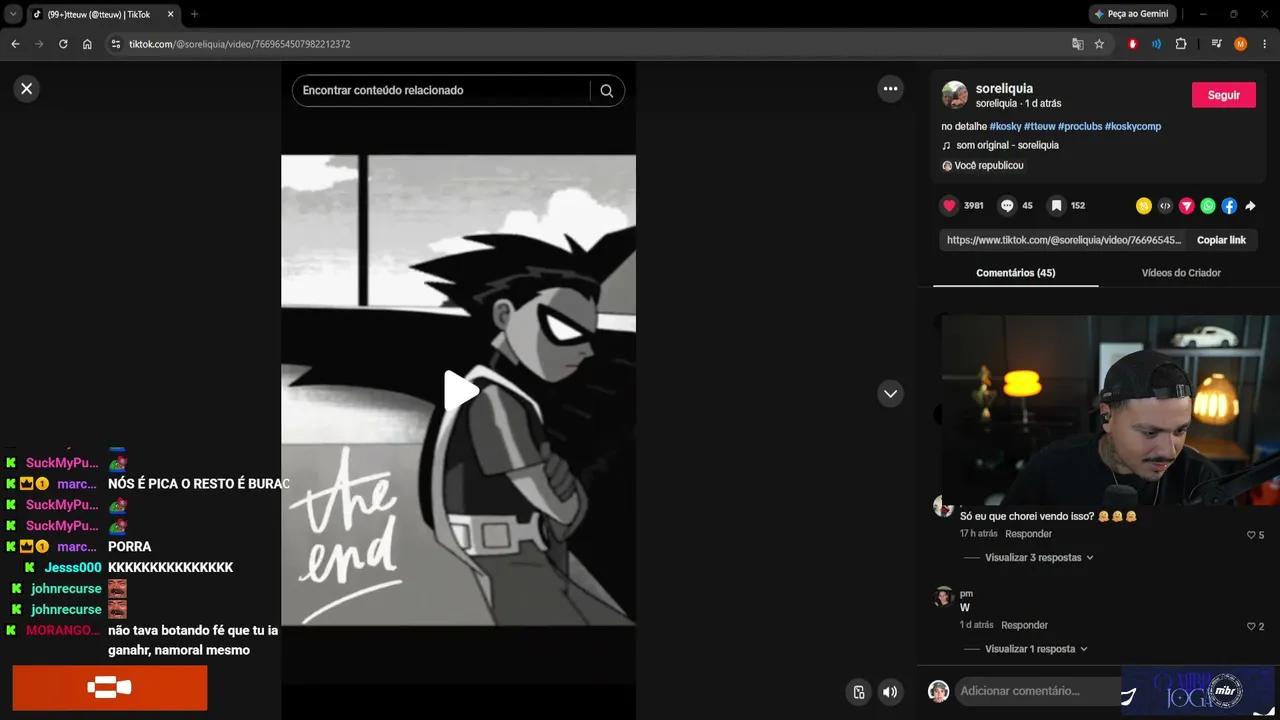Close the TikTok browser tab
Screen dimensions: 1280x720
170,14
